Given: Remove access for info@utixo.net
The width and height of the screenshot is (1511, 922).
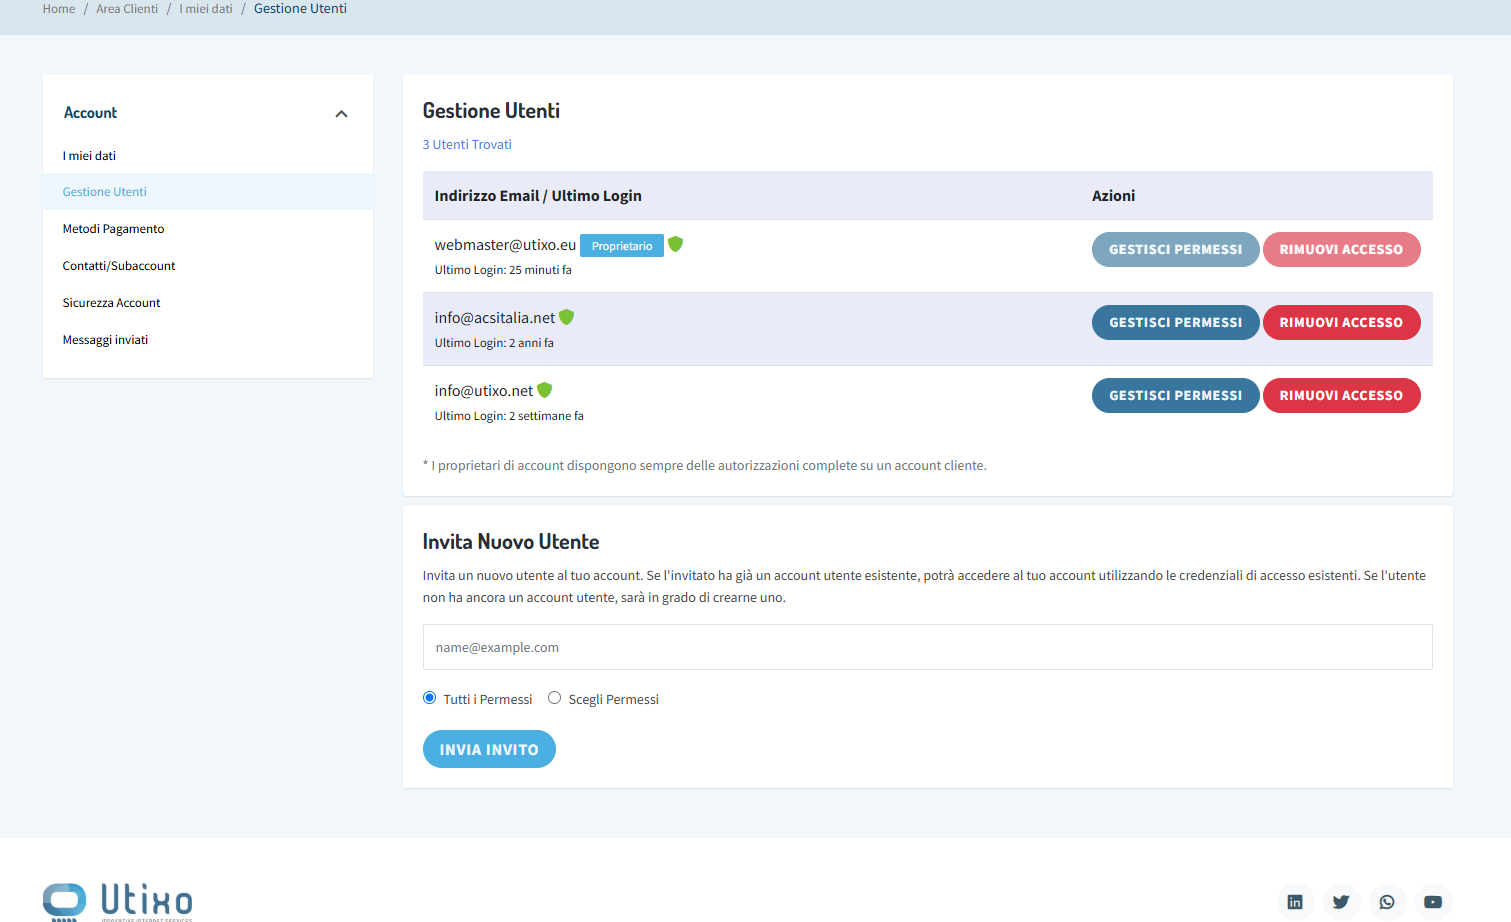Looking at the screenshot, I should point(1341,395).
